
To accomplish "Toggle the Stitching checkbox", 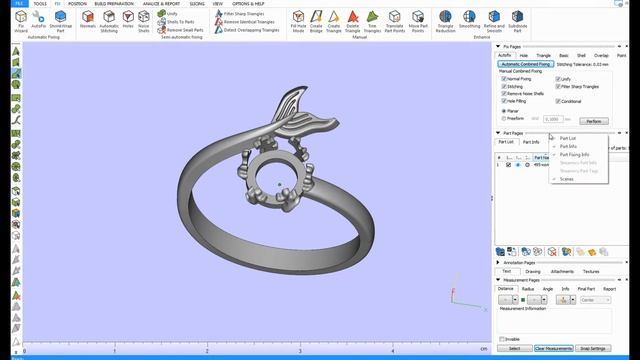I will (x=504, y=86).
